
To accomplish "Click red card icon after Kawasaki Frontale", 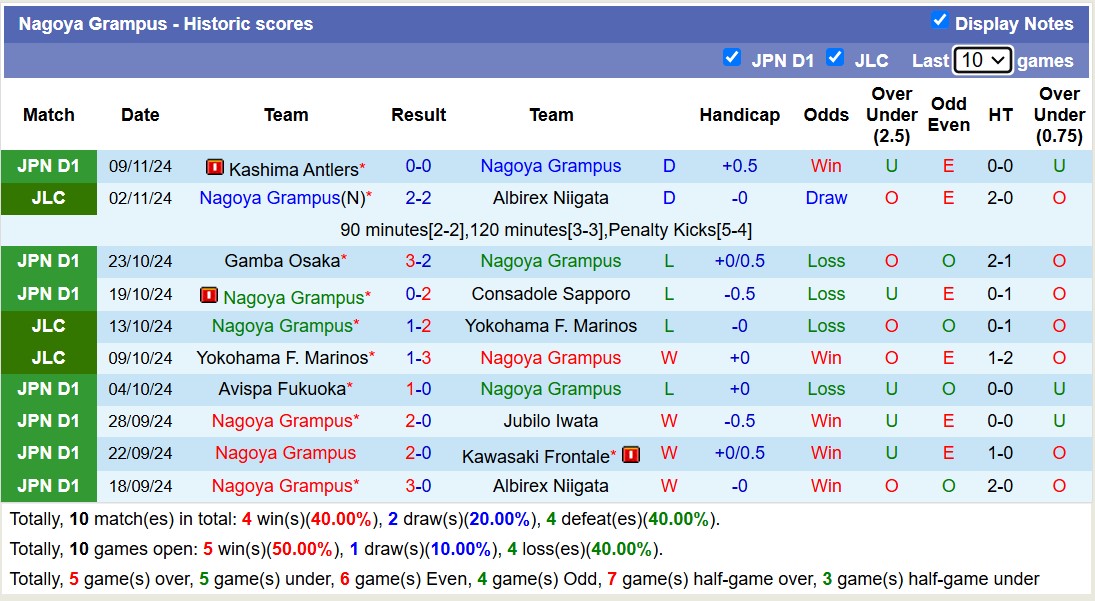I will click(631, 455).
